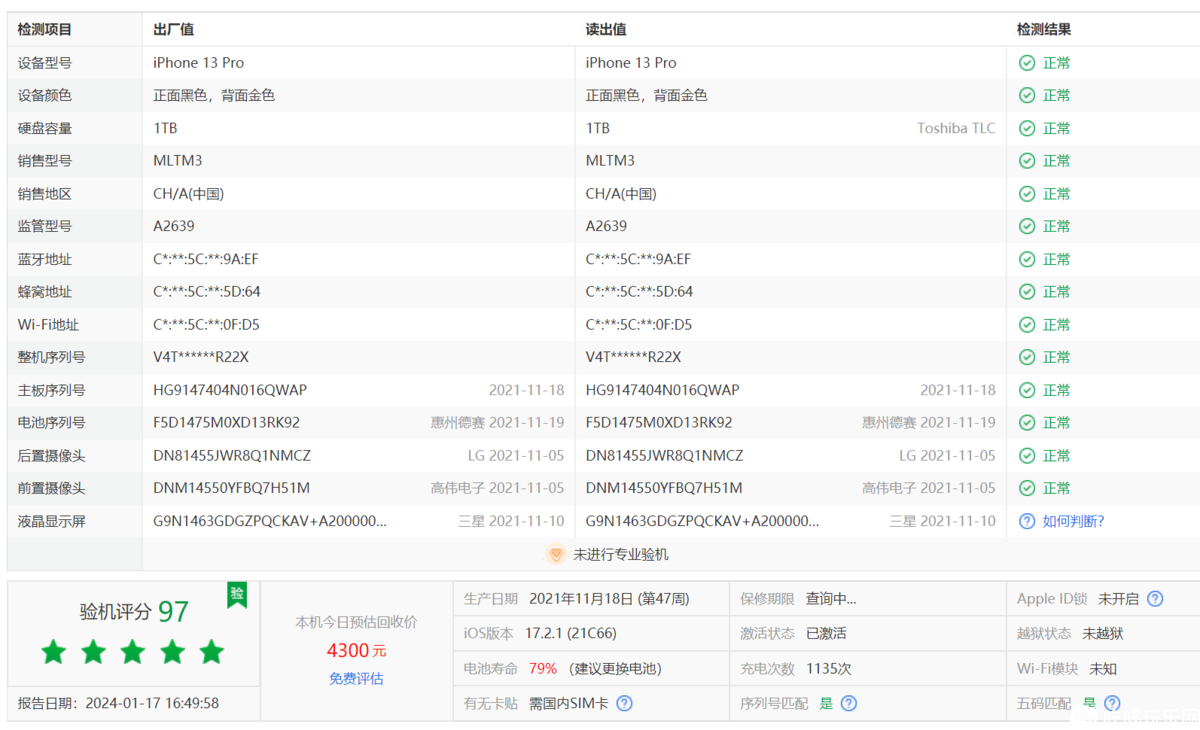The width and height of the screenshot is (1200, 730).
Task: Click 出厂值 三星 2021-11-10 in 液晶显示屏 row
Action: pyautogui.click(x=511, y=521)
